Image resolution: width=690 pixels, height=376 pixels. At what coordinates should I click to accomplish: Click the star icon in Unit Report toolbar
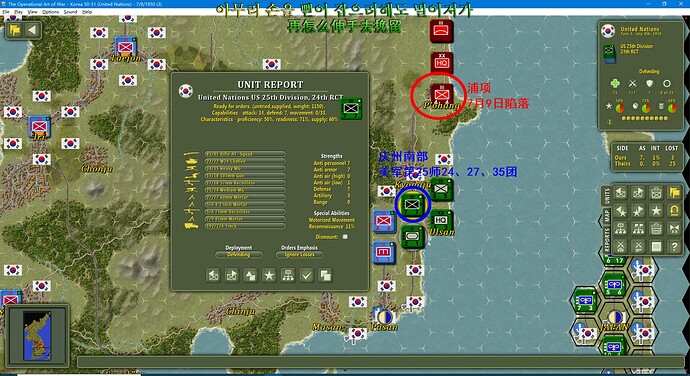click(x=269, y=276)
